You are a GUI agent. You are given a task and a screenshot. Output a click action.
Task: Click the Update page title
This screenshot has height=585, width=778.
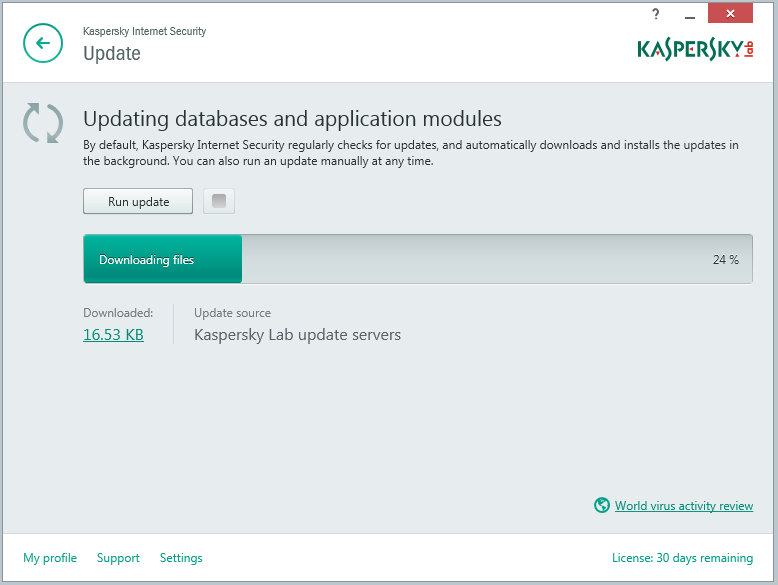click(112, 53)
